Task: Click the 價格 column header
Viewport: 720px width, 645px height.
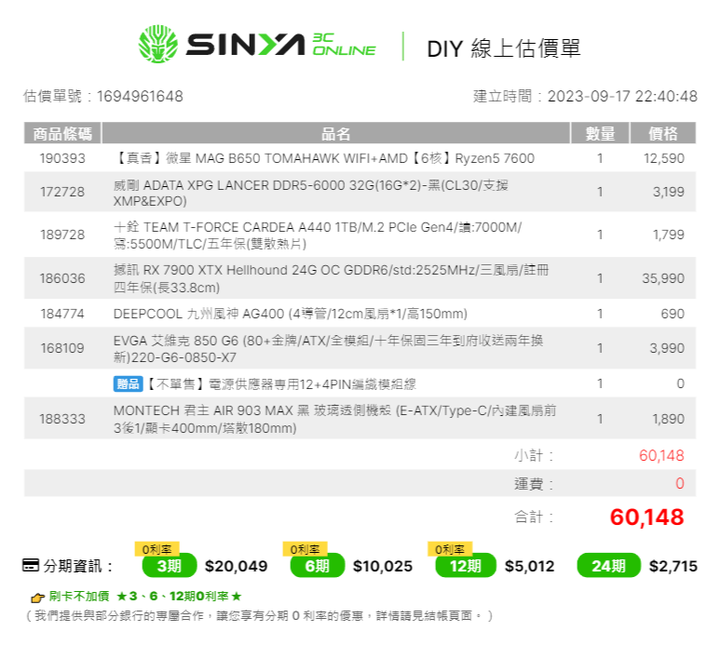Action: pos(663,134)
